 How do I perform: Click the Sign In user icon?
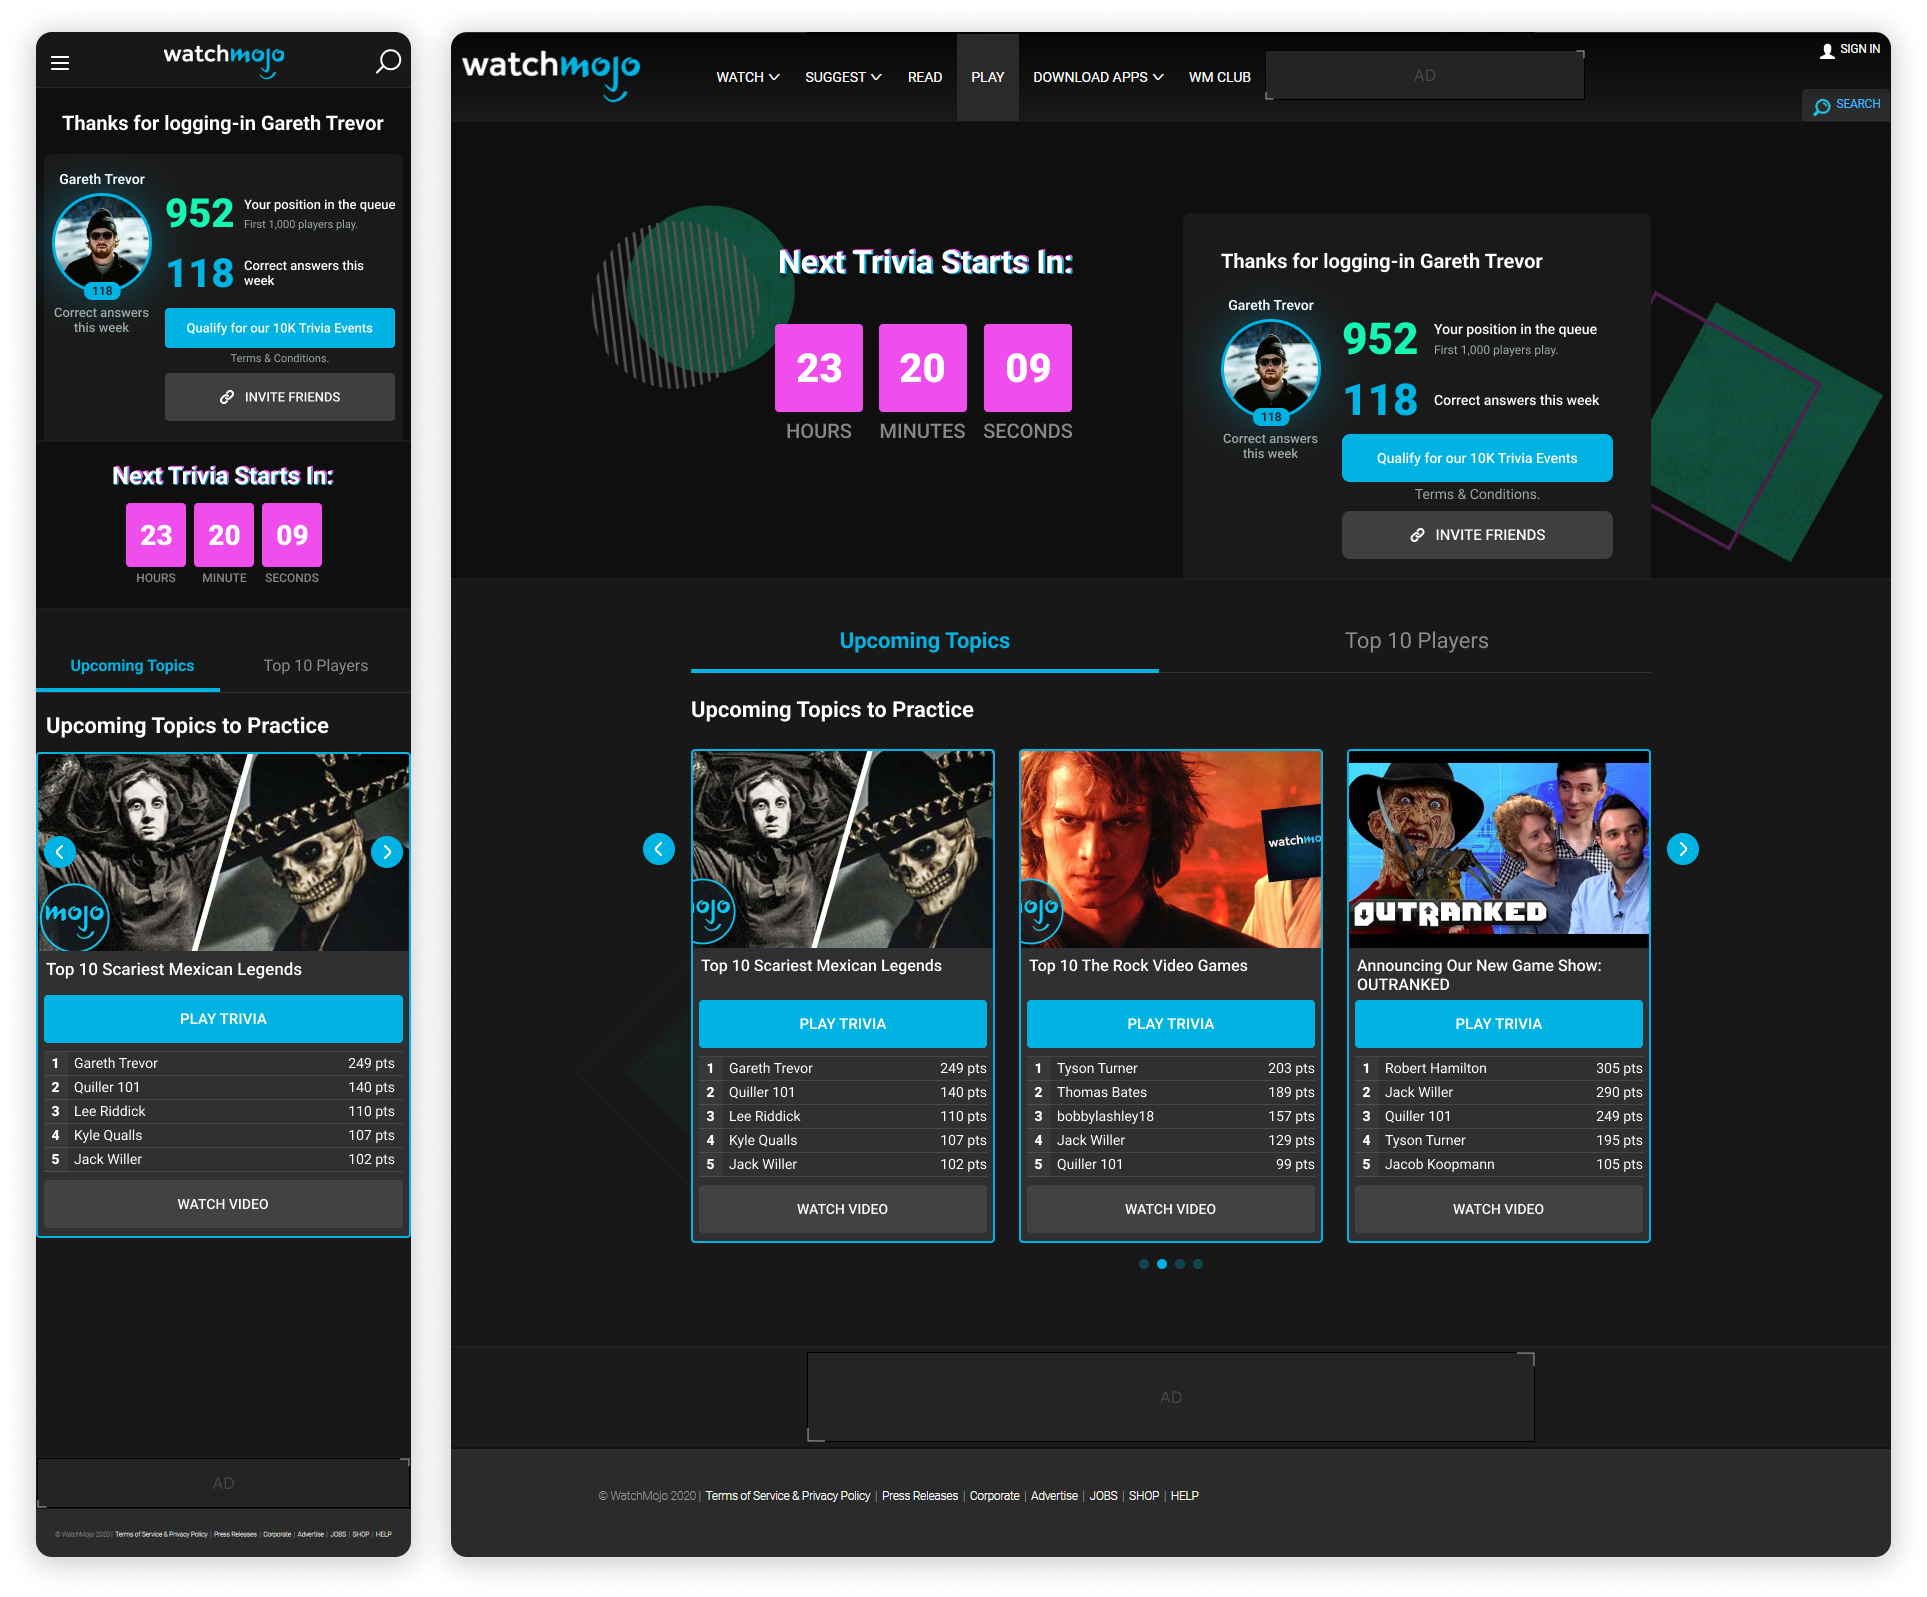[x=1827, y=51]
